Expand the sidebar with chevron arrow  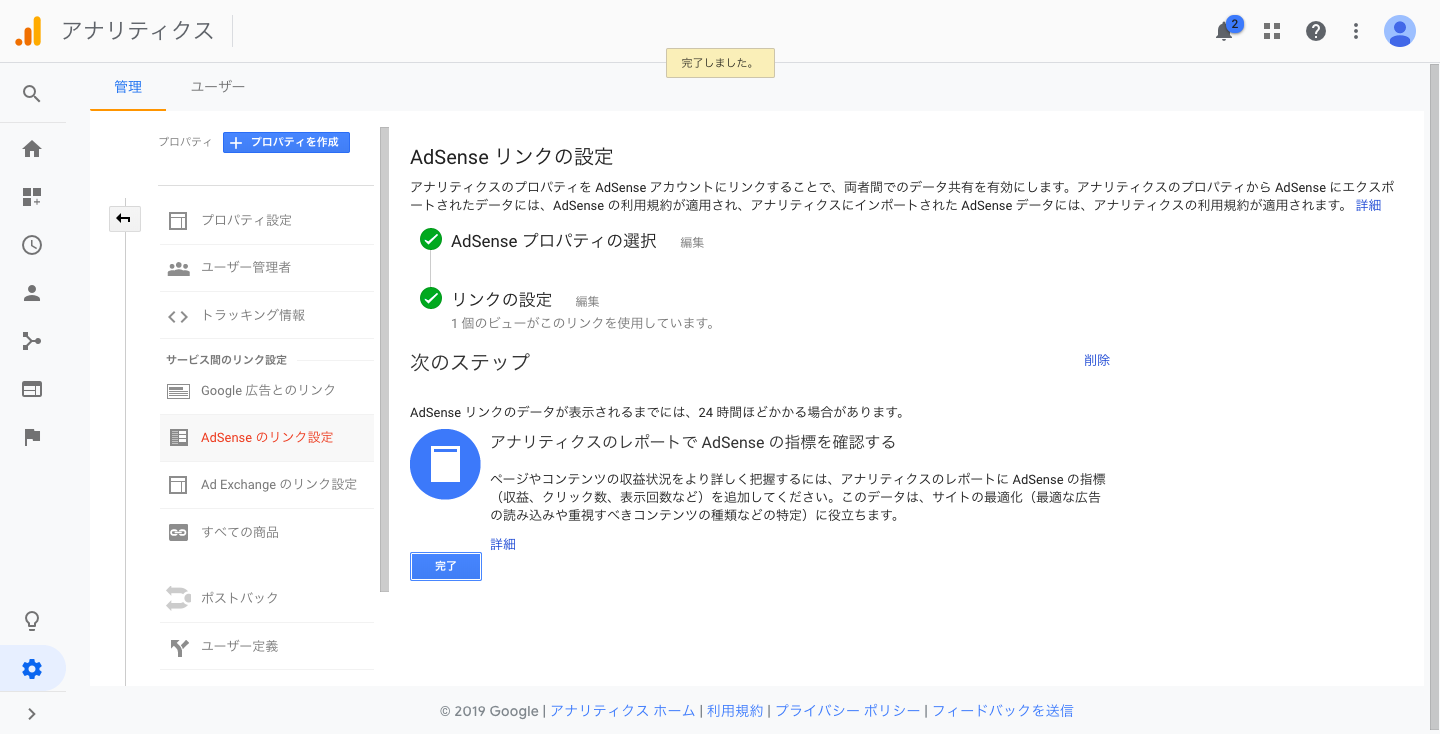click(32, 714)
